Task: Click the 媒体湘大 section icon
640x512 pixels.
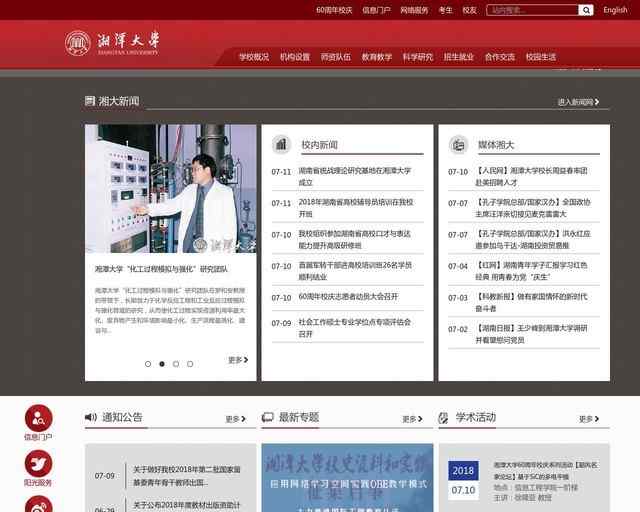Action: [458, 144]
